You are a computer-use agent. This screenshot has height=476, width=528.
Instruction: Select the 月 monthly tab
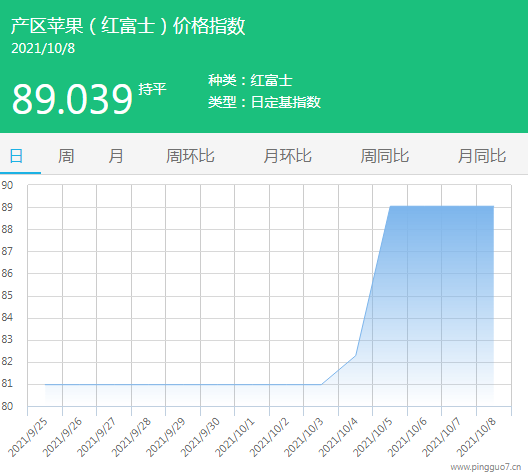point(116,156)
